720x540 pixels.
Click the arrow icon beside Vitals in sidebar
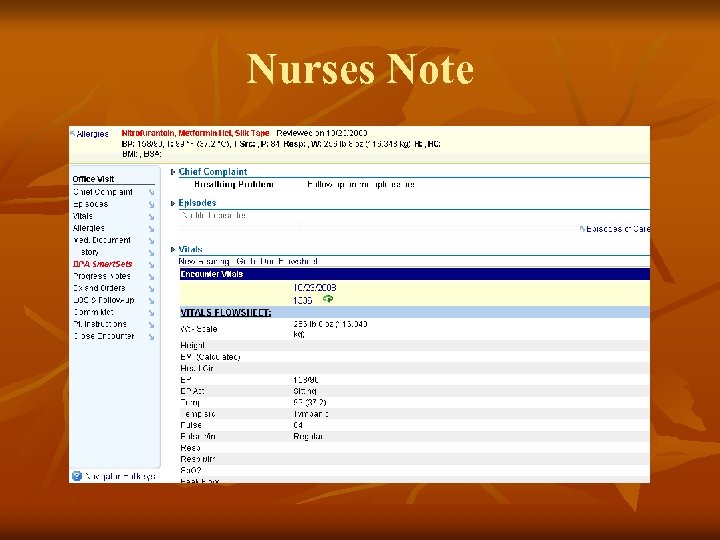152,217
